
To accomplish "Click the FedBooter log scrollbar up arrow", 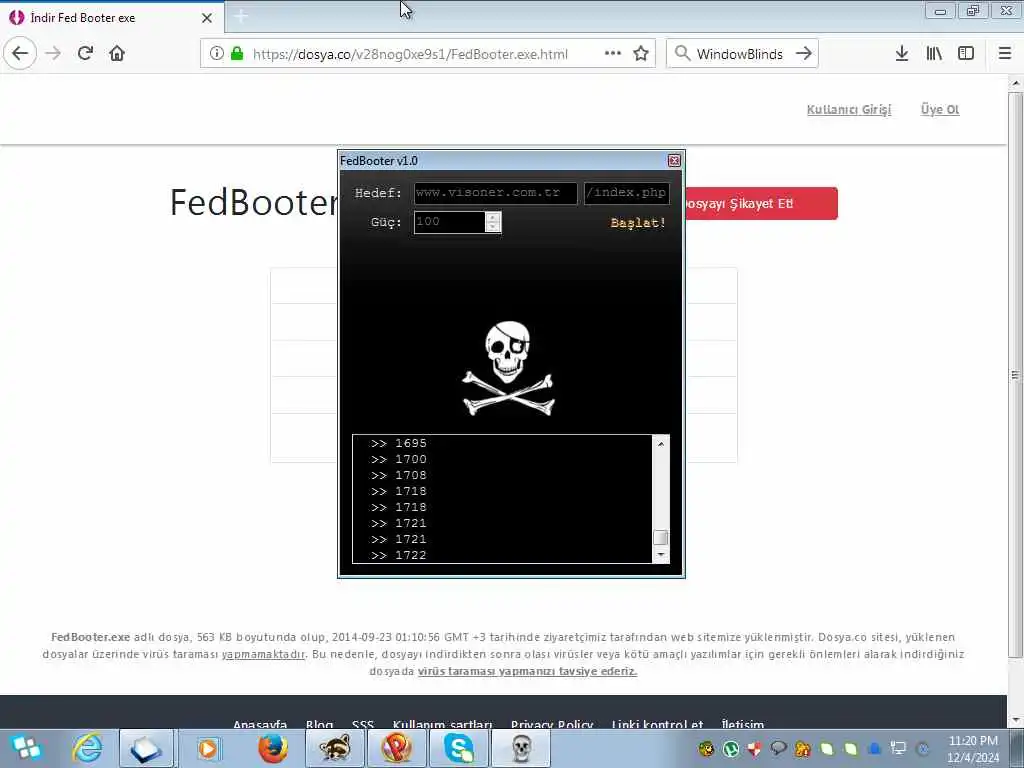I will (661, 444).
